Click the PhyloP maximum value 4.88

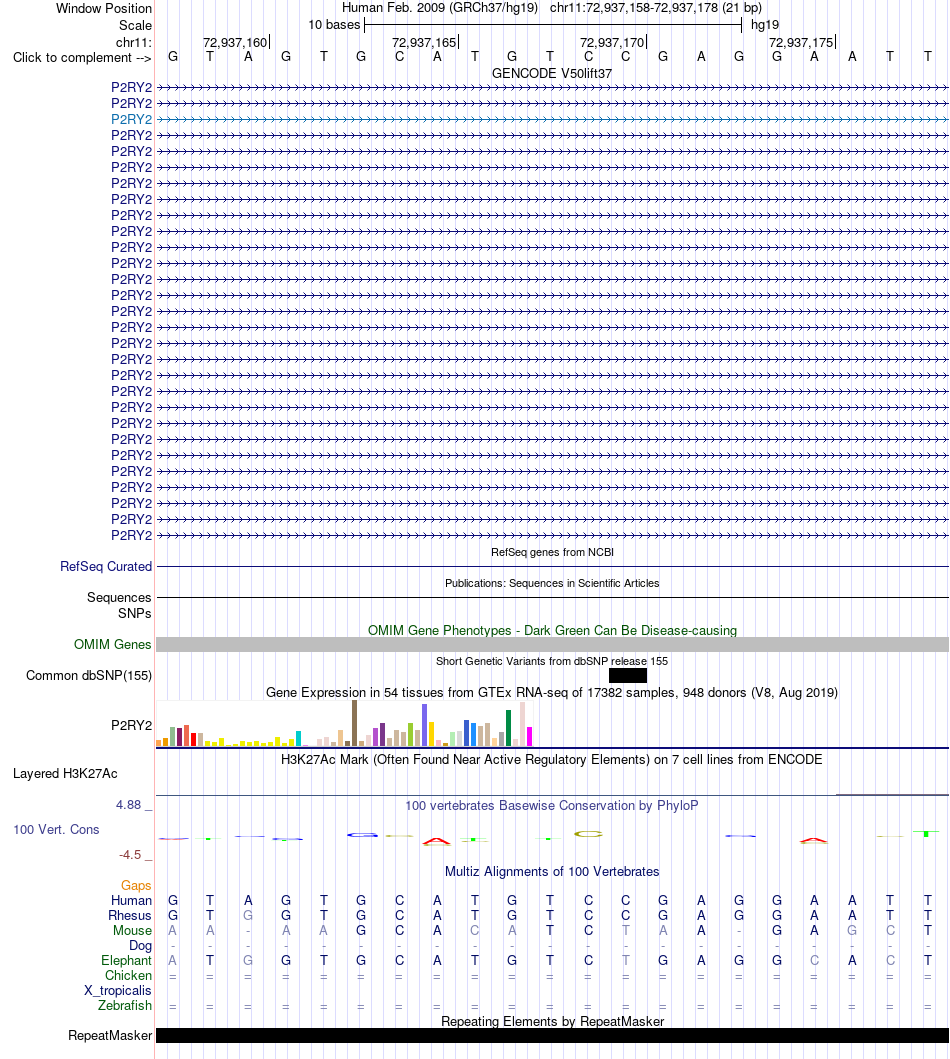128,804
